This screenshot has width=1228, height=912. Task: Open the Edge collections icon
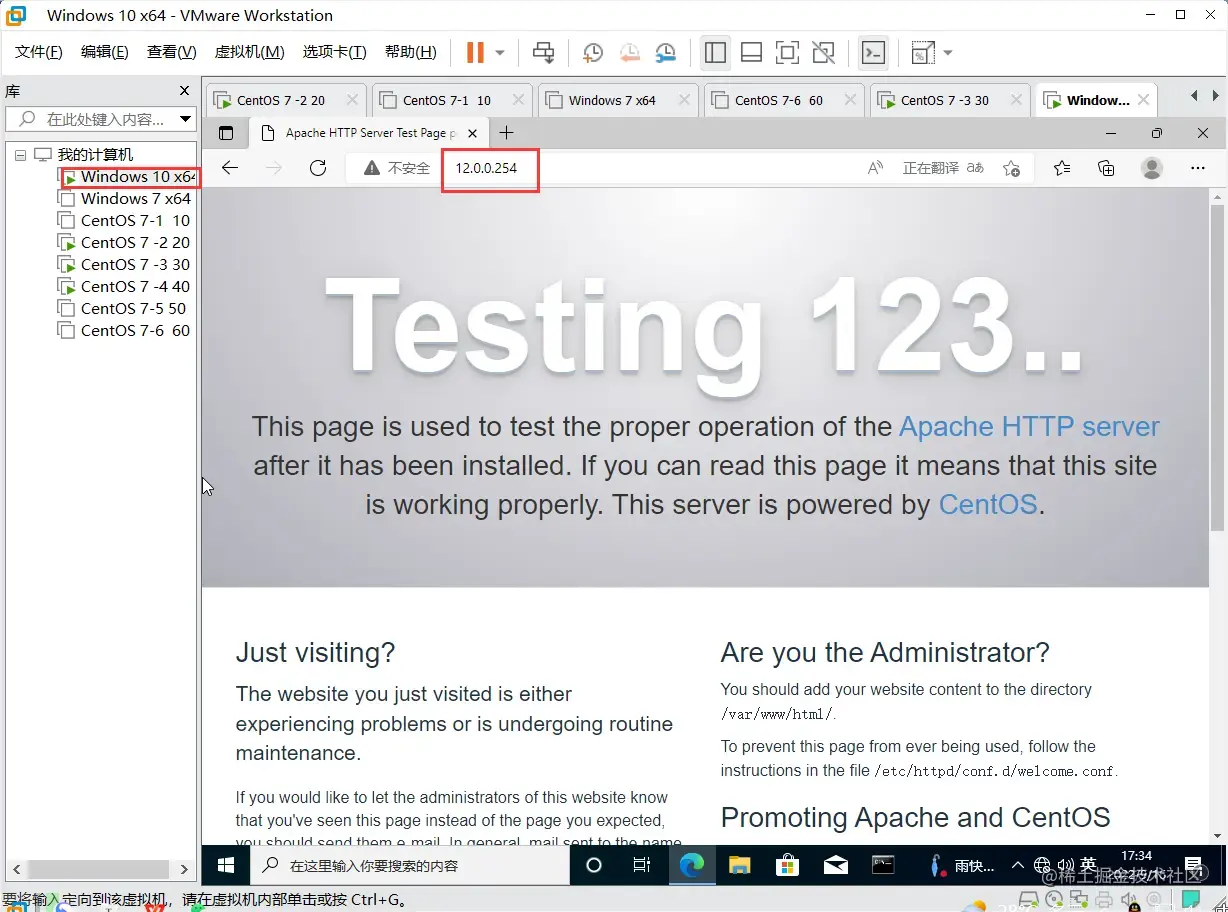(1106, 168)
